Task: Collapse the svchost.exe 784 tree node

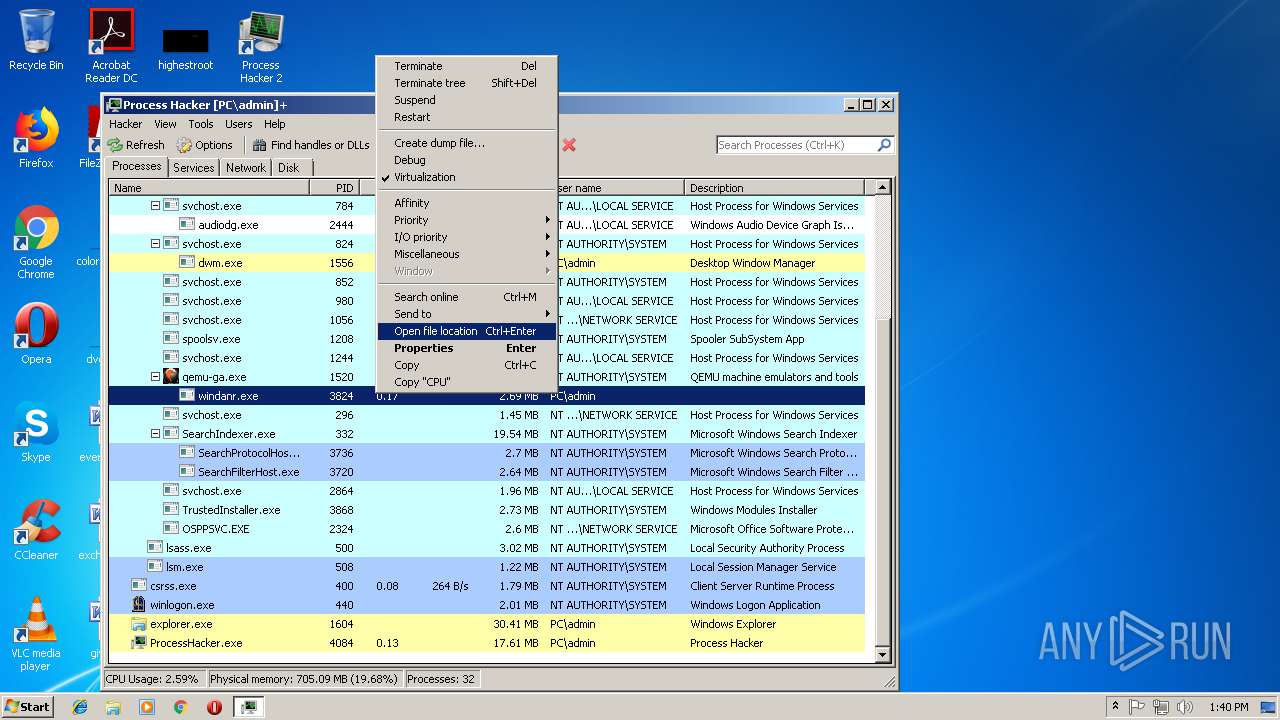Action: (155, 206)
